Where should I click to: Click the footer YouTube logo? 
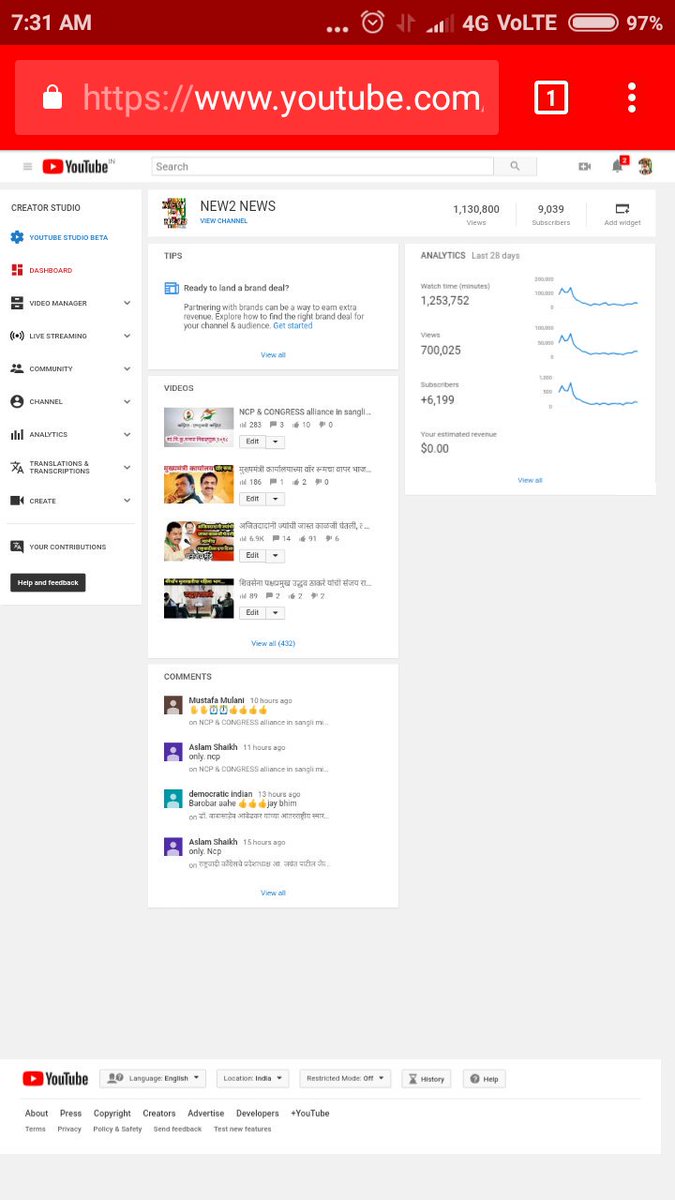(55, 1079)
